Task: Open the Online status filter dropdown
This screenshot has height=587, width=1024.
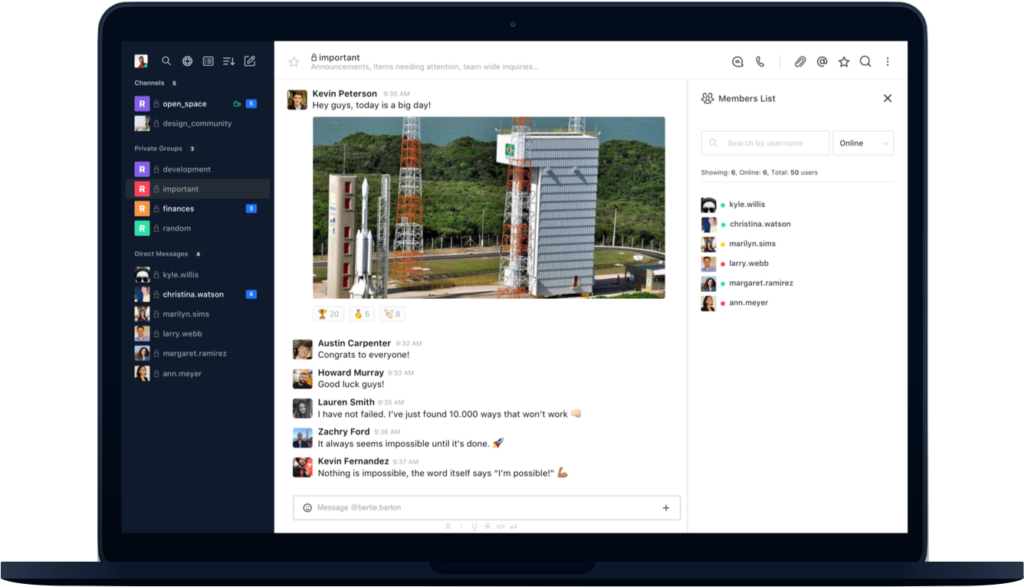Action: point(863,143)
